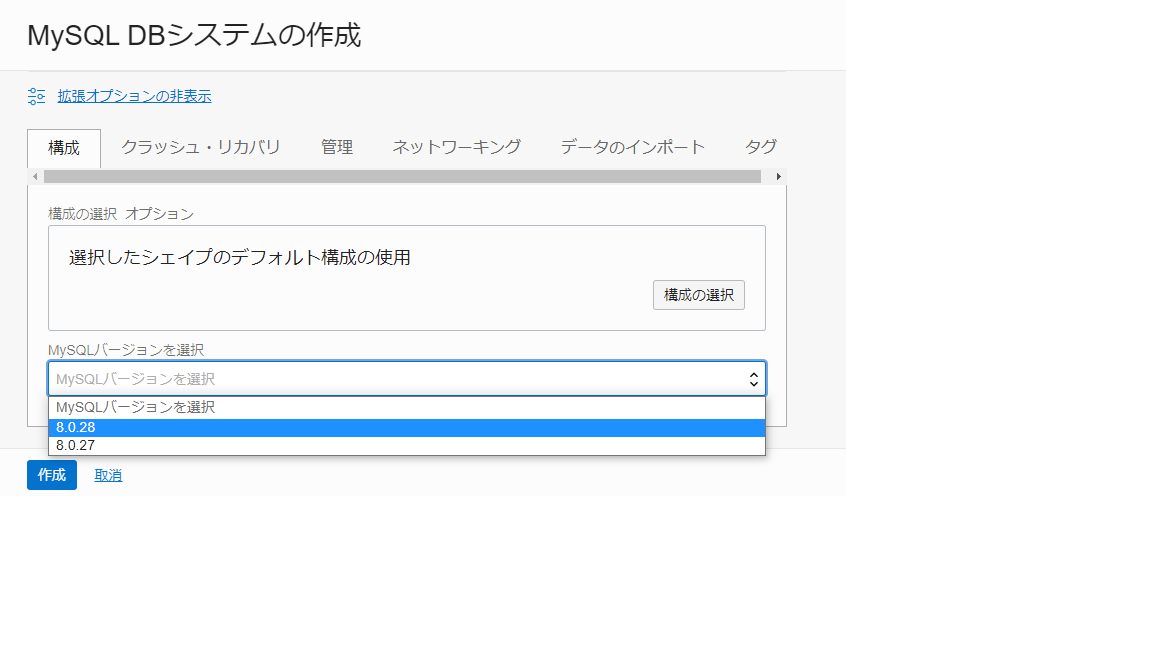Select version 8.0.28 from the list
Image resolution: width=1152 pixels, height=648 pixels.
point(407,428)
